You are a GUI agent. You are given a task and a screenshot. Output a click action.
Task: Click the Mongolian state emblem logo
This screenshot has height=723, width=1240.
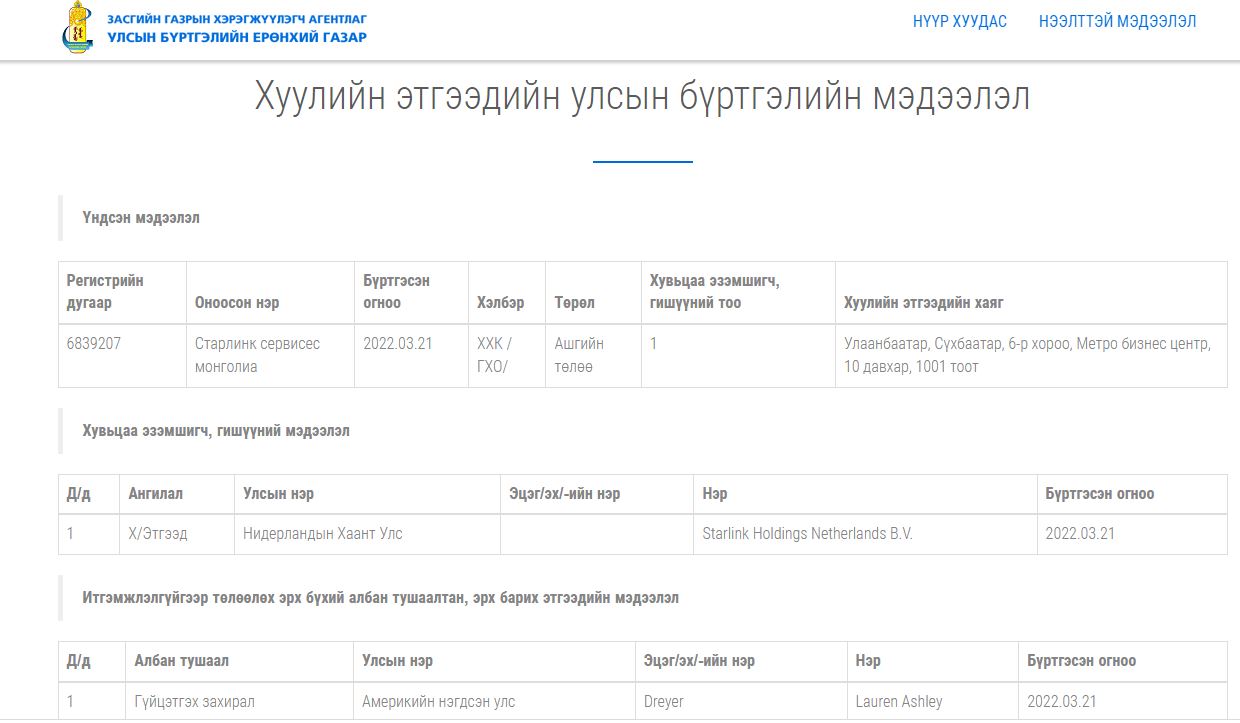tap(77, 28)
